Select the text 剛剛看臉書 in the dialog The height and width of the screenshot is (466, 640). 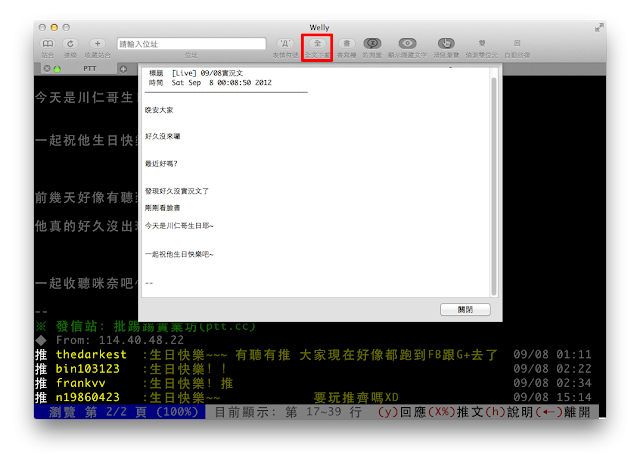click(x=162, y=208)
